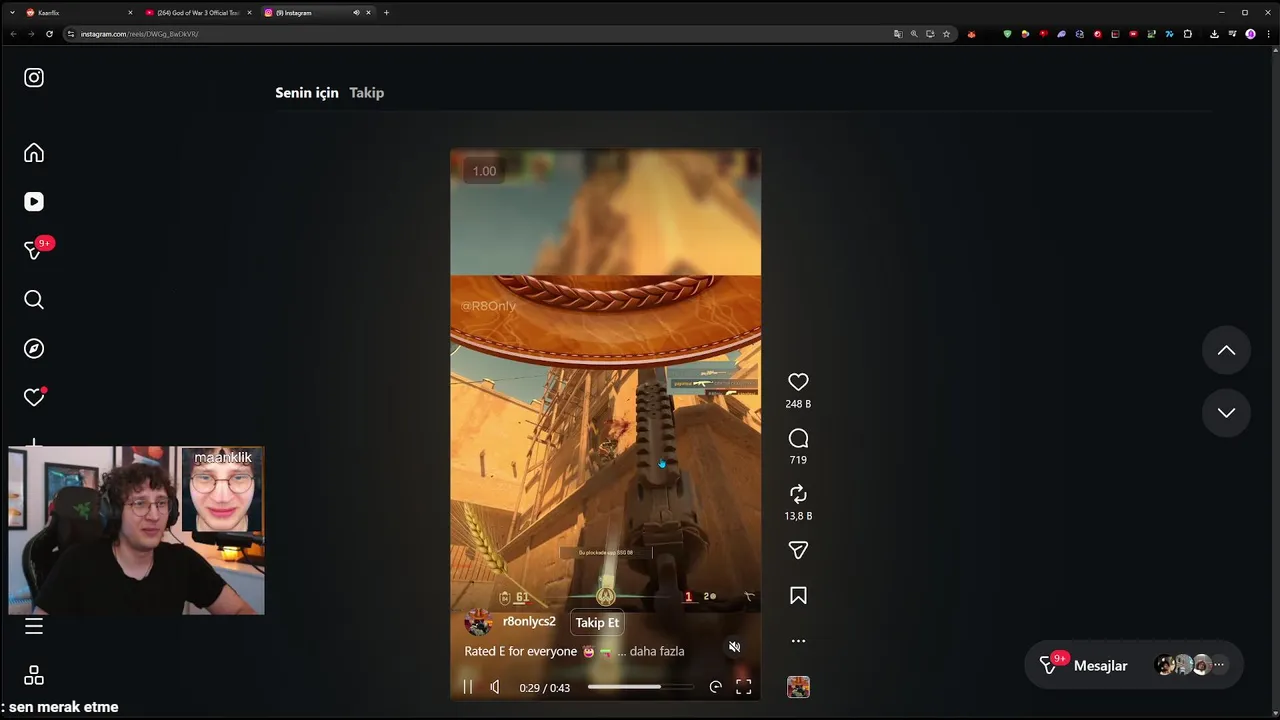Screen dimensions: 1280x720
Task: Open the translate page icon
Action: click(x=898, y=34)
